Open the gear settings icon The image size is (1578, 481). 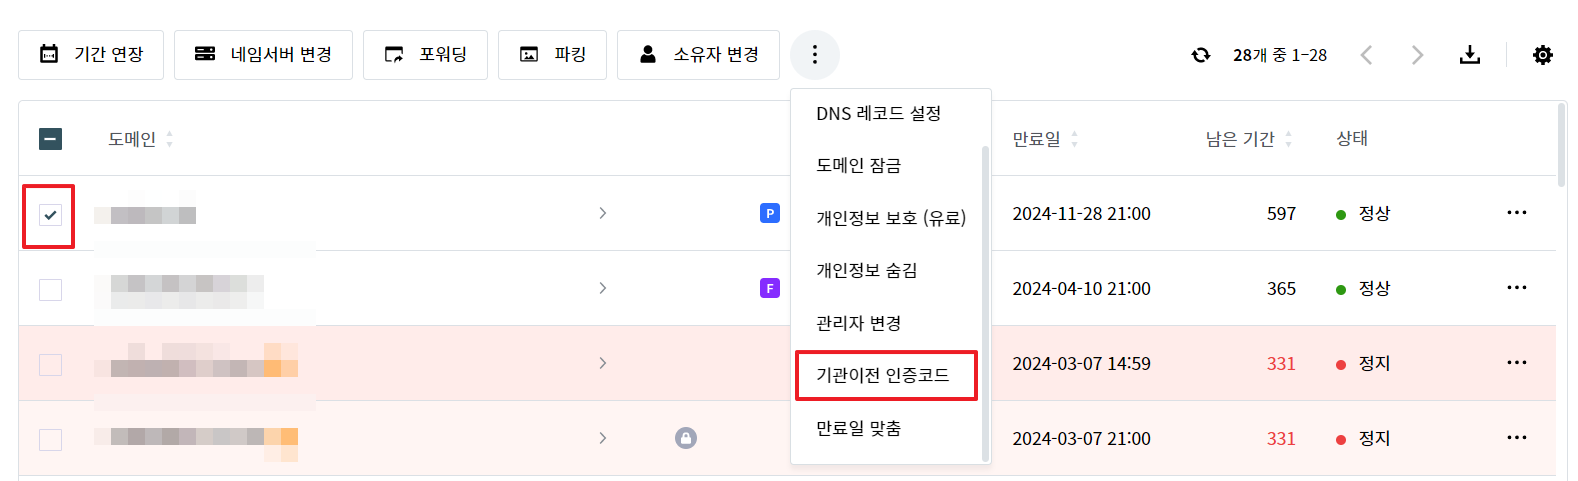(x=1543, y=55)
